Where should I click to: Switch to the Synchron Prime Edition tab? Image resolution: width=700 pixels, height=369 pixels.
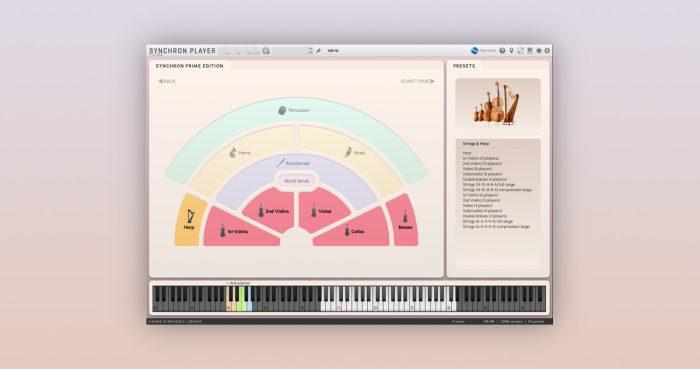189,66
